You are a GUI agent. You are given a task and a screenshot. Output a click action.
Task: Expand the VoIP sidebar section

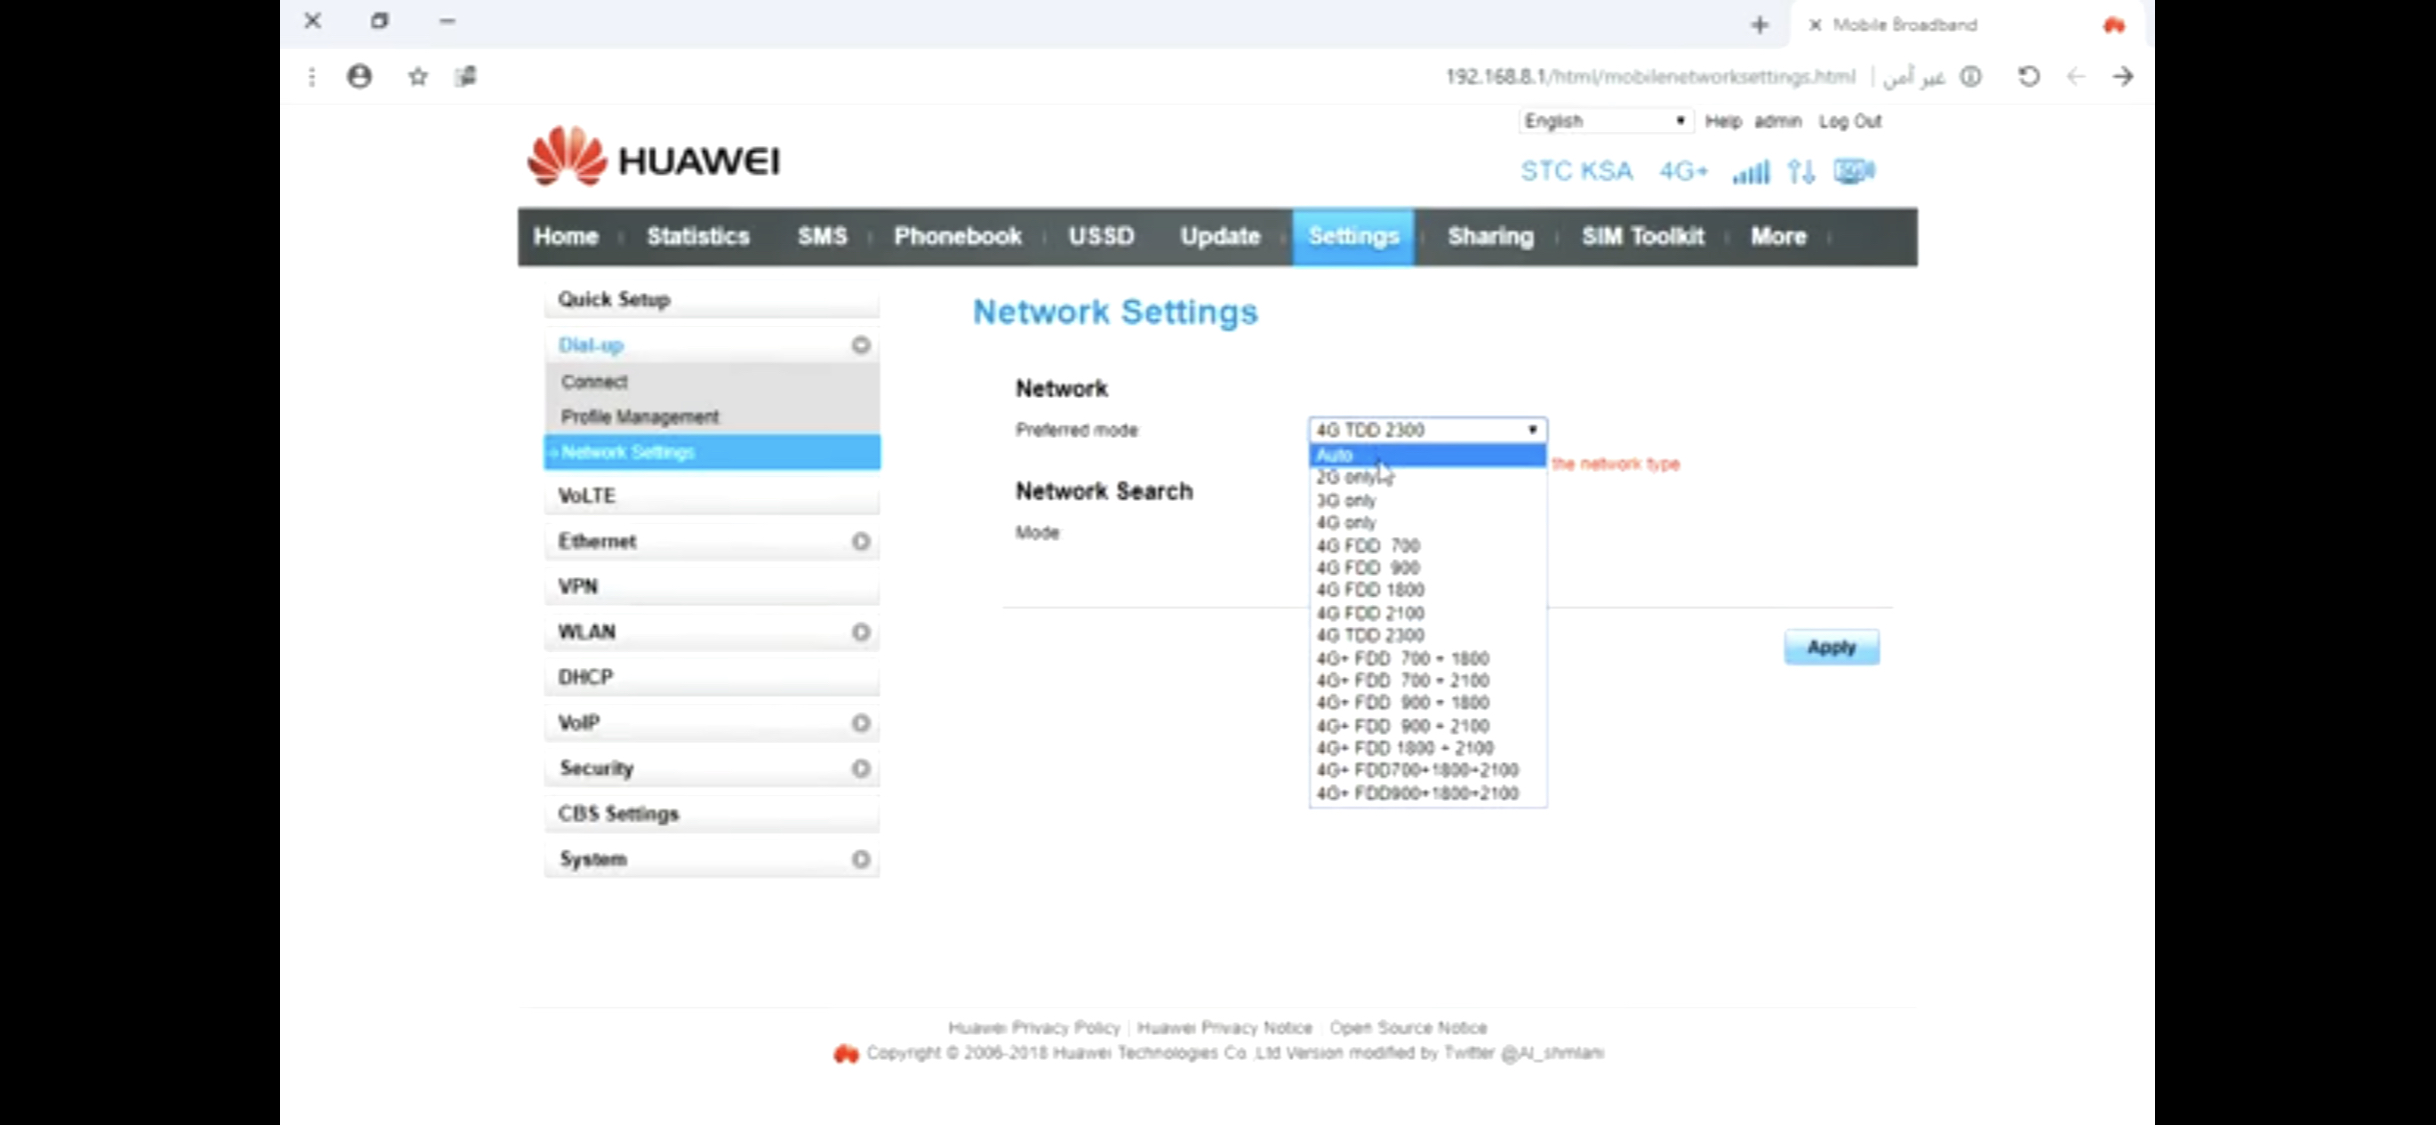(860, 723)
